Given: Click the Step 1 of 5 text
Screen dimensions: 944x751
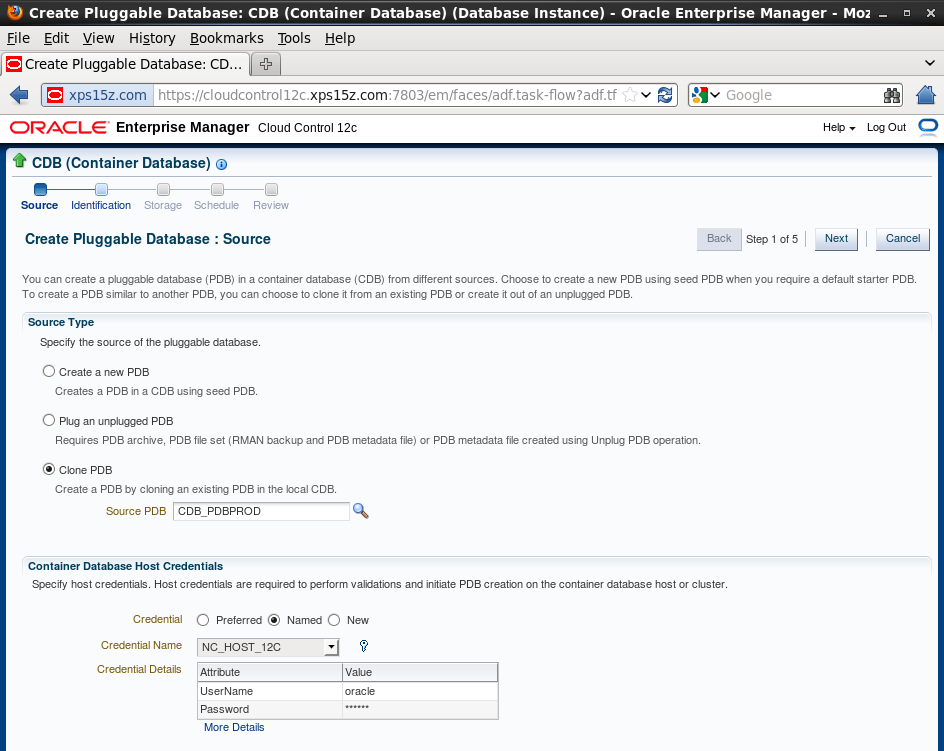Looking at the screenshot, I should 772,239.
